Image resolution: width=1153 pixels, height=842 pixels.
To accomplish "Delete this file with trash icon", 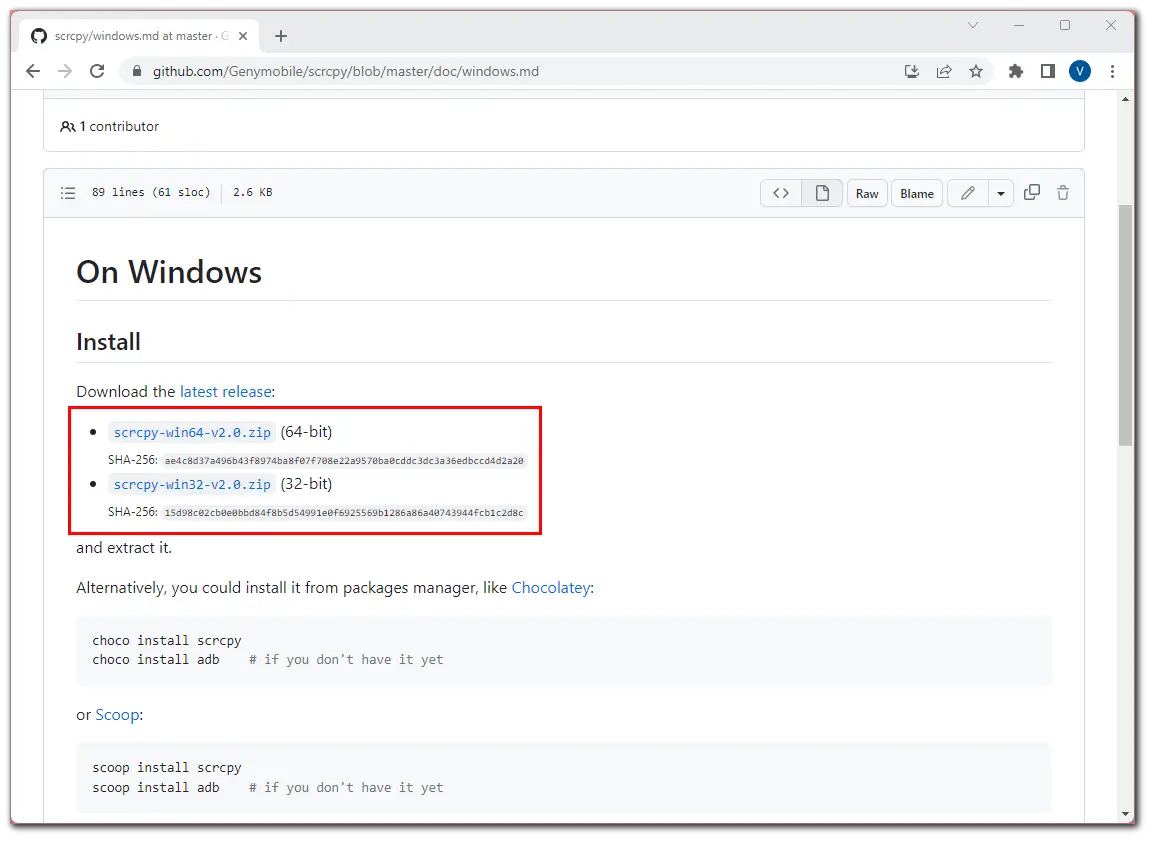I will tap(1063, 193).
